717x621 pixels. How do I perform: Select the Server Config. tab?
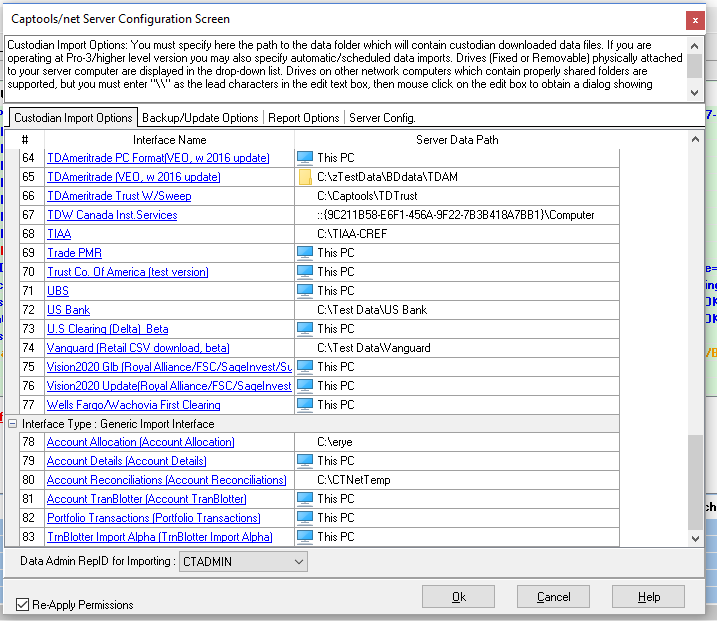pos(381,118)
